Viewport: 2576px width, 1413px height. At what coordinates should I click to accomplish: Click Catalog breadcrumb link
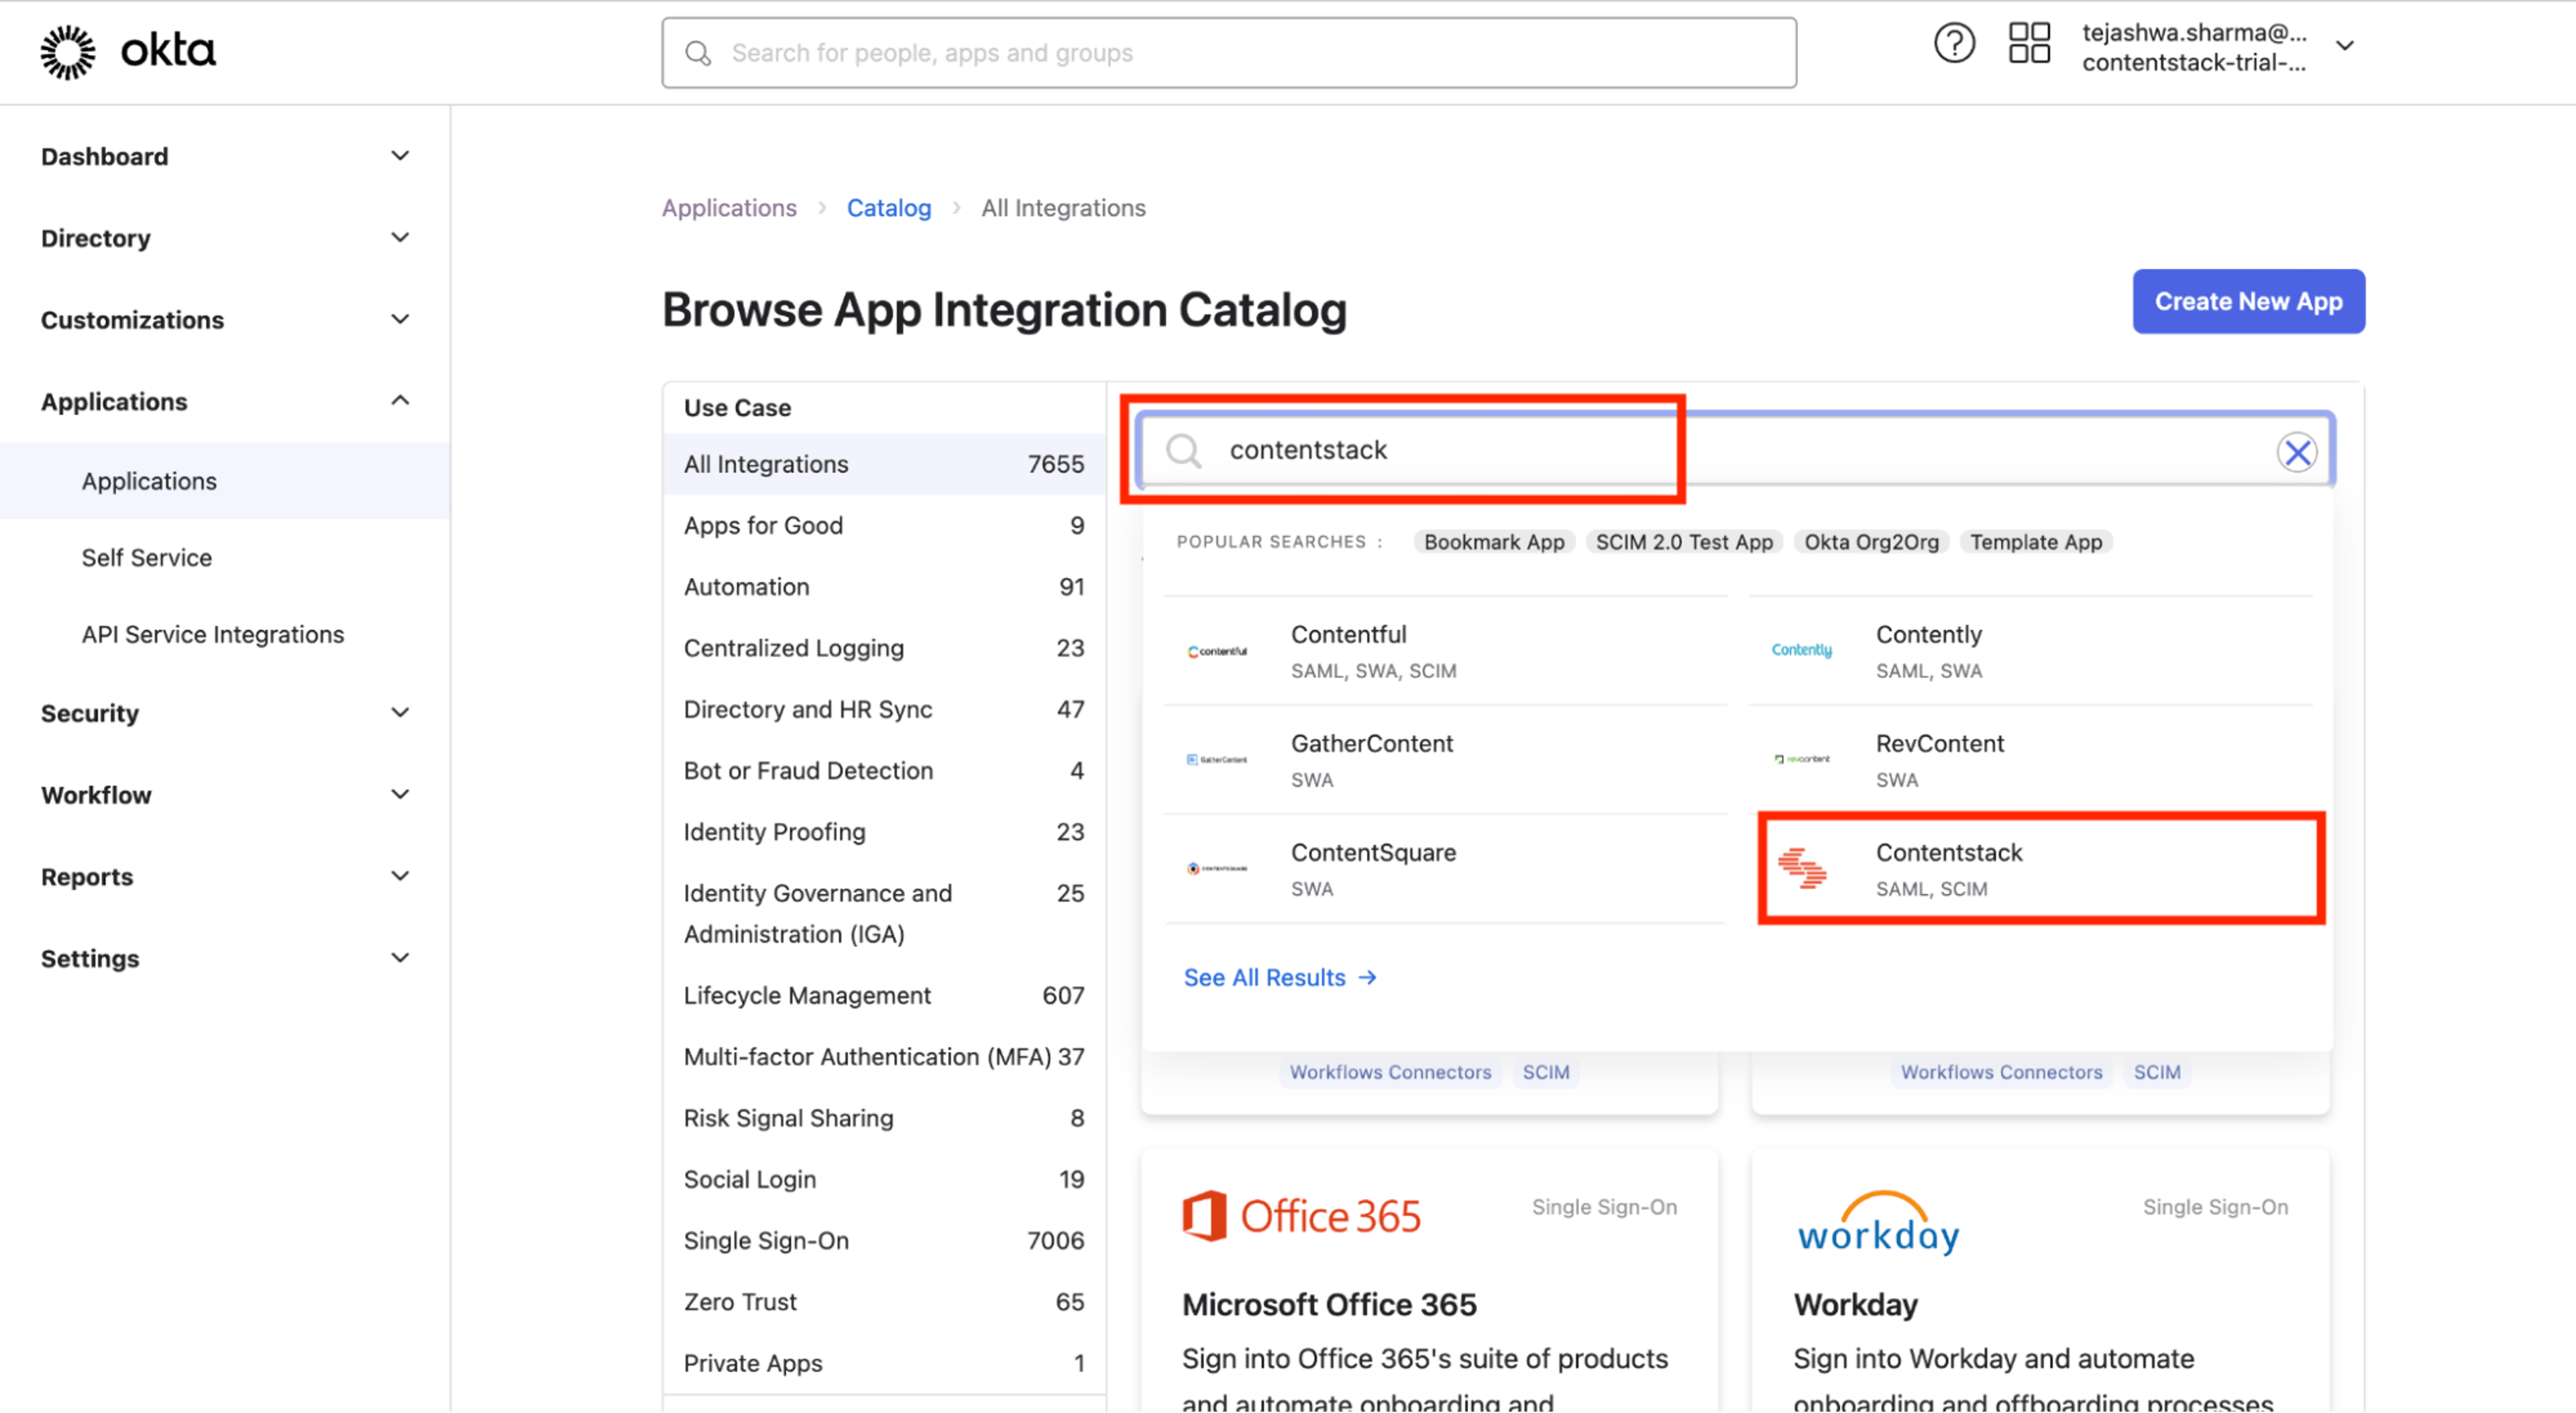click(x=888, y=208)
